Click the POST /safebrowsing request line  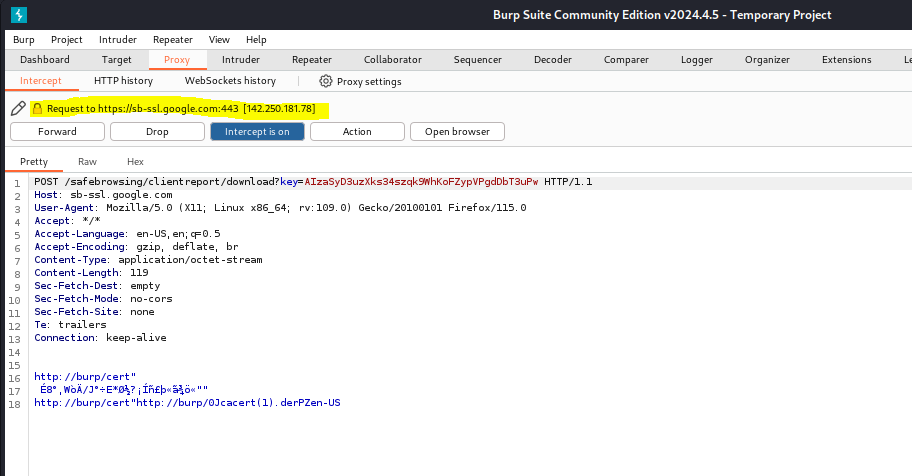pos(313,182)
